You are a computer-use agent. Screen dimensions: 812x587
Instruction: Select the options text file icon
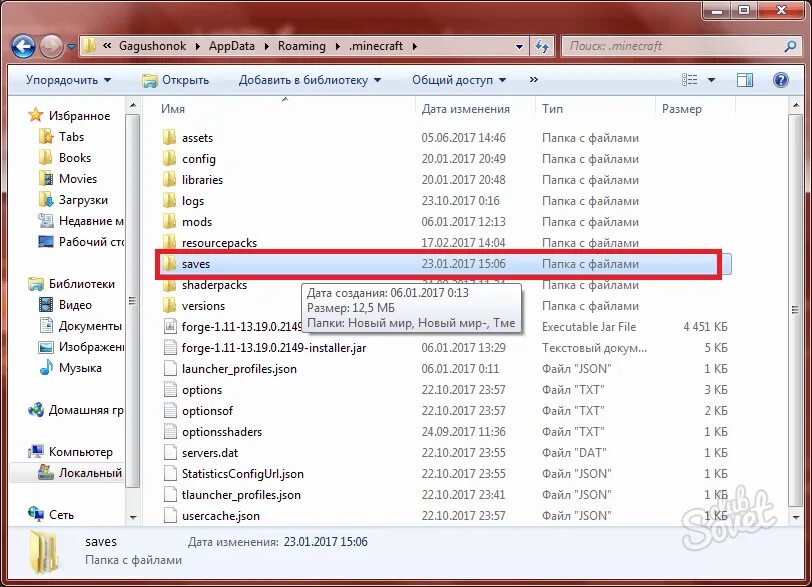coord(170,389)
